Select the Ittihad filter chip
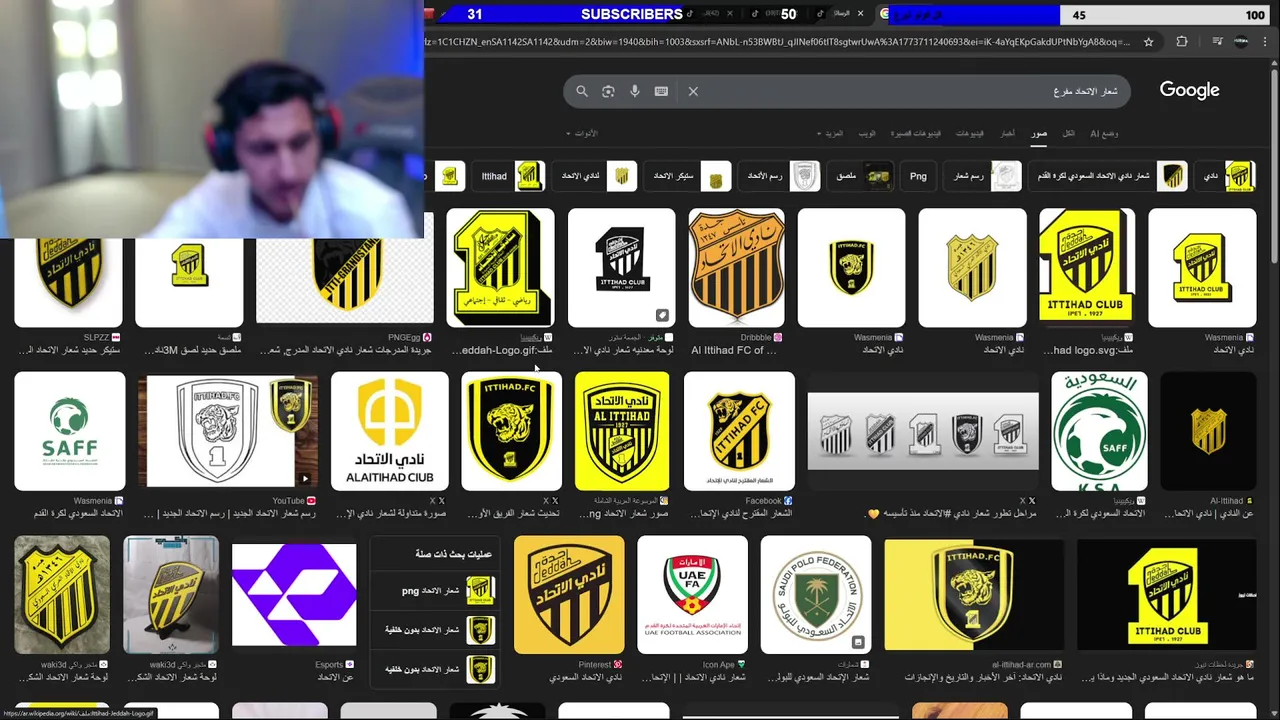The height and width of the screenshot is (720, 1280). point(510,176)
